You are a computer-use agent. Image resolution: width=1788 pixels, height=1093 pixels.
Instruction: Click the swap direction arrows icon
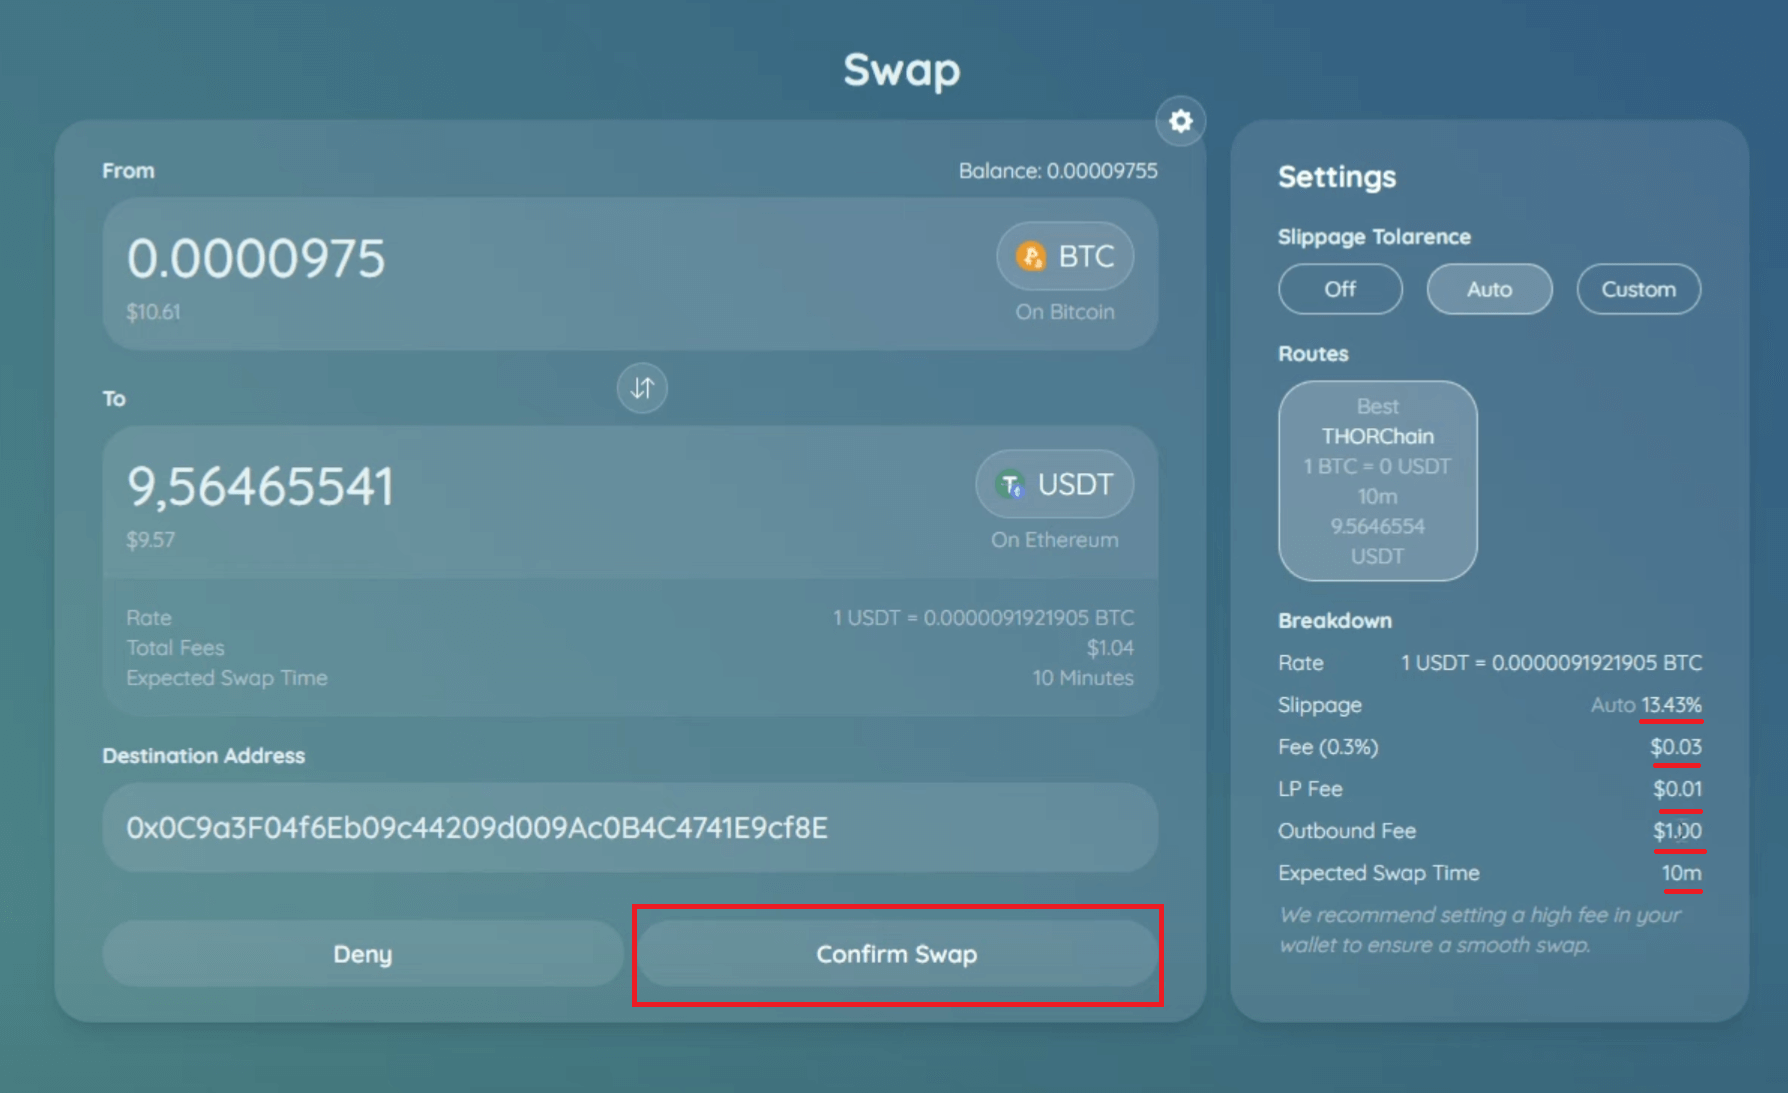click(x=642, y=388)
